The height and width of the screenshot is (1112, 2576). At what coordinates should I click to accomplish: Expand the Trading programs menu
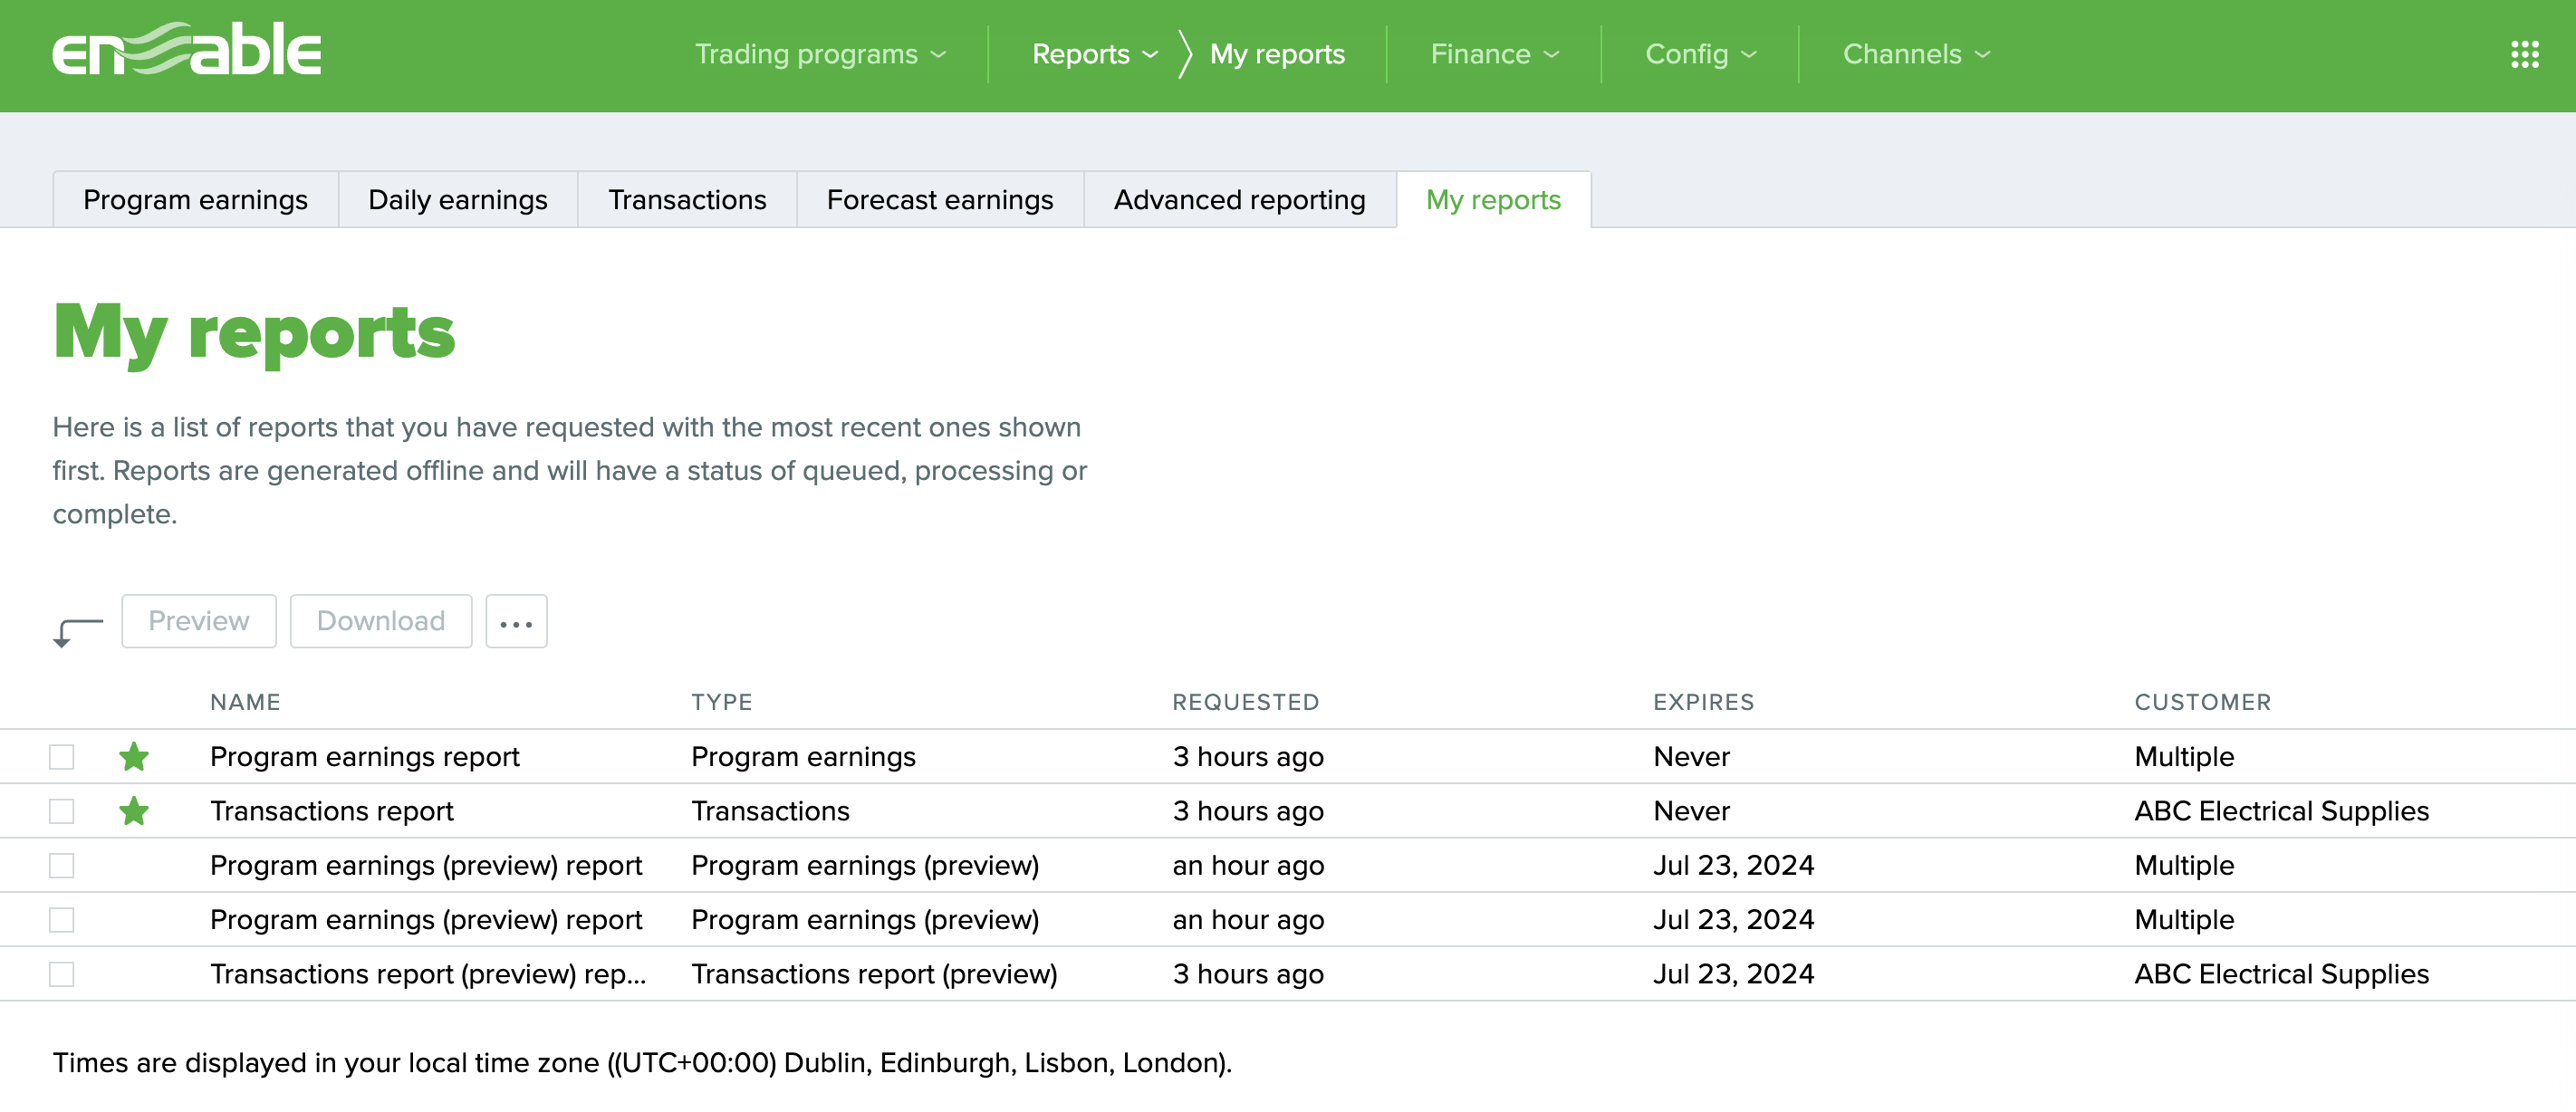point(819,54)
